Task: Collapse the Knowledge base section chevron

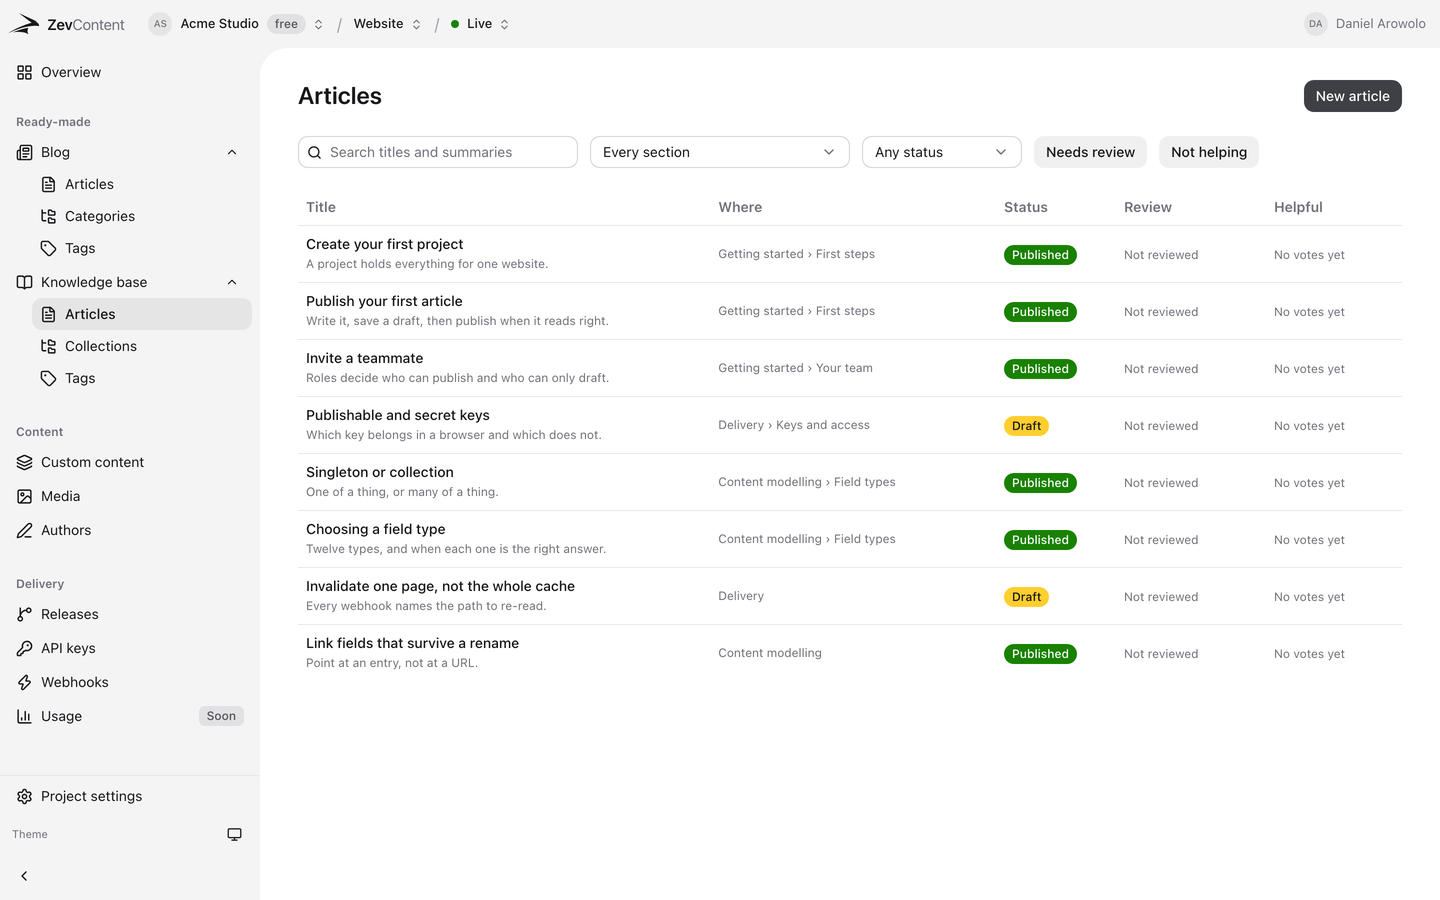Action: coord(232,282)
